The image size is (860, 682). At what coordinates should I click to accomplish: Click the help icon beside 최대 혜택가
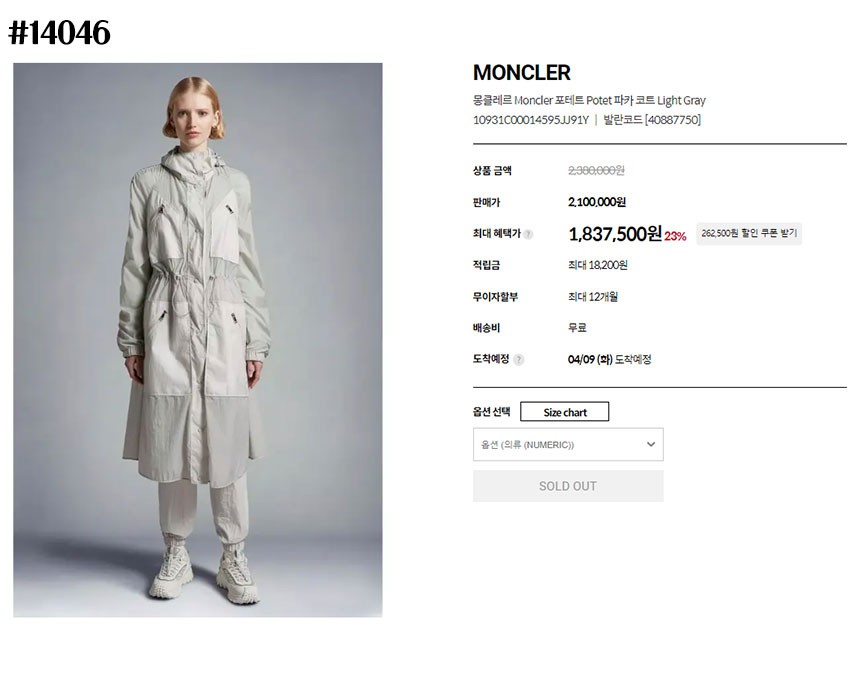[x=528, y=234]
